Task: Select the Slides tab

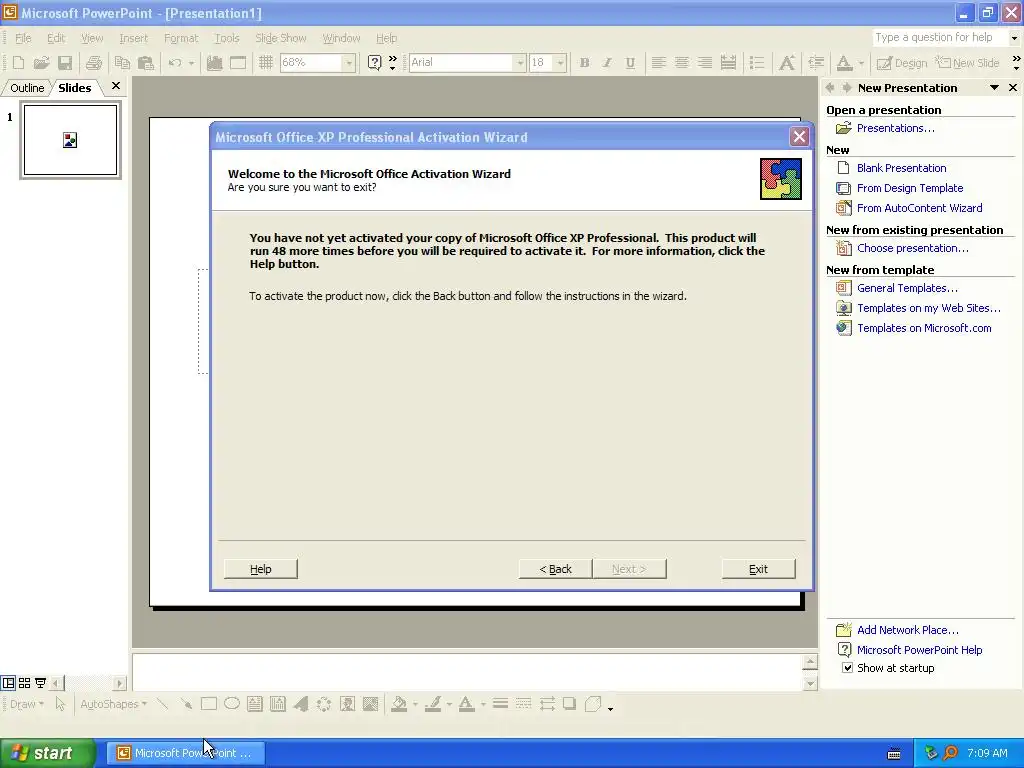Action: pos(74,88)
